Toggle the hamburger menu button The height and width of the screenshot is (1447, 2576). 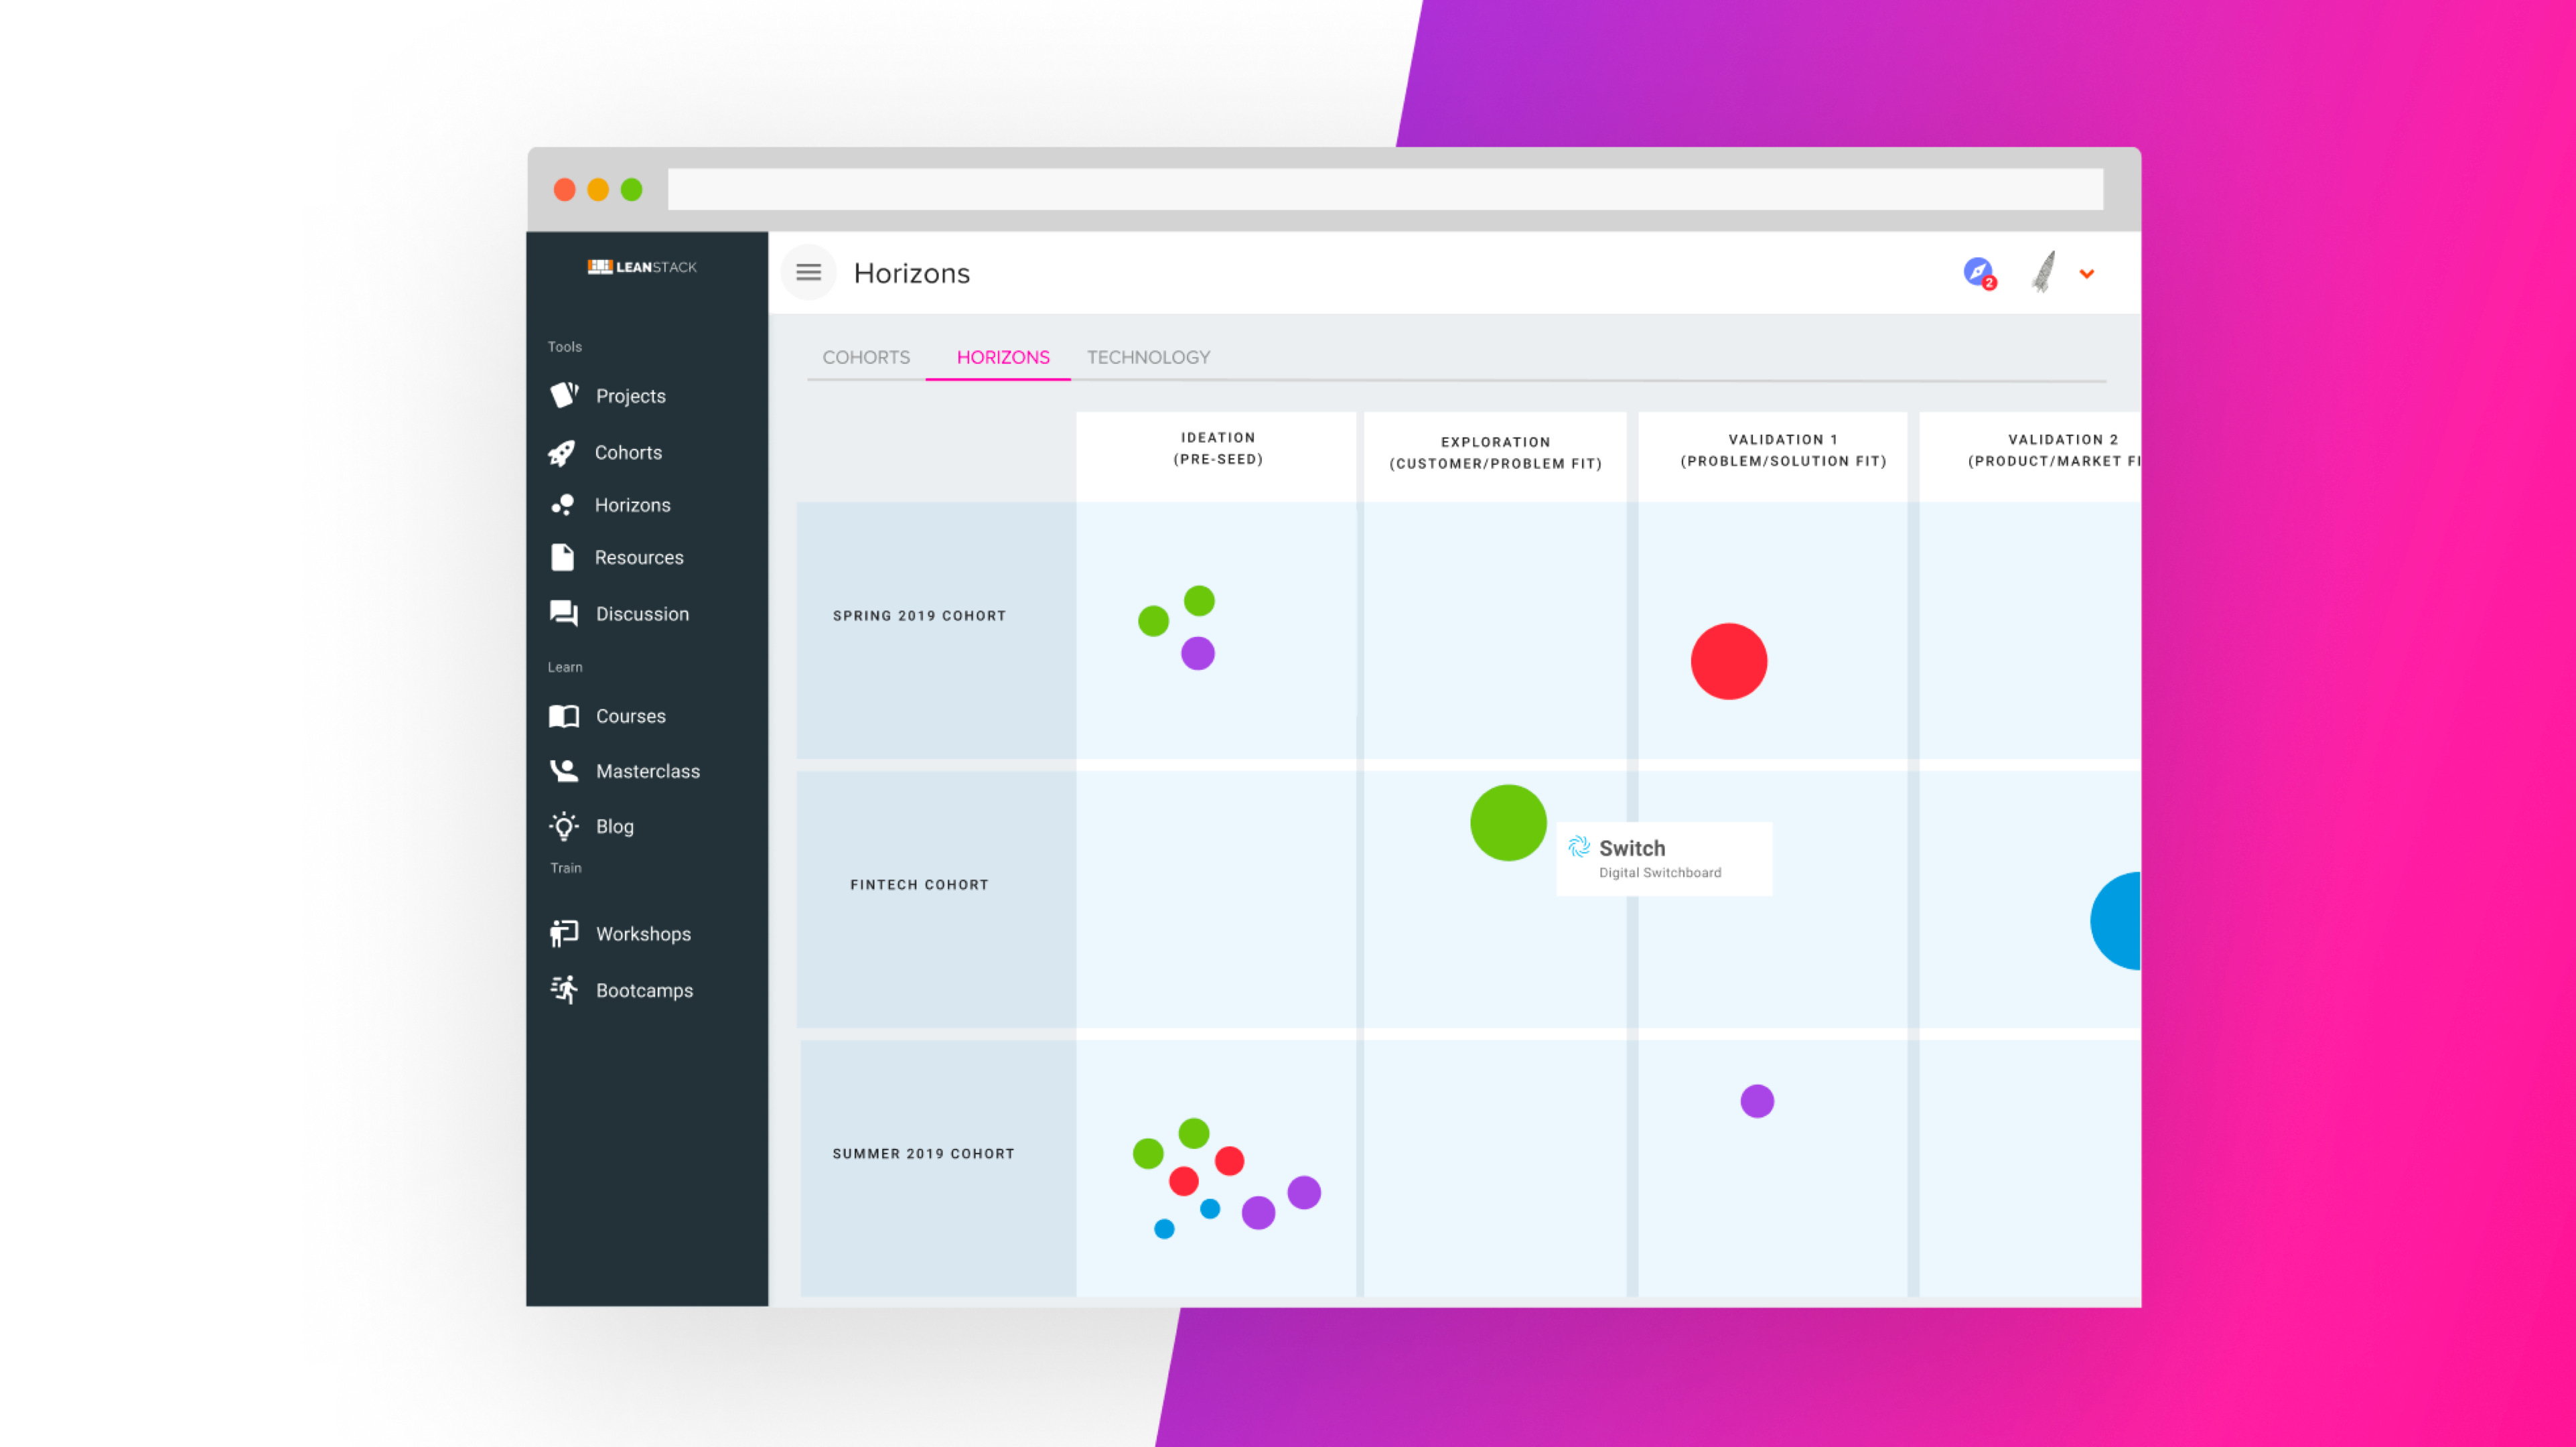click(808, 272)
